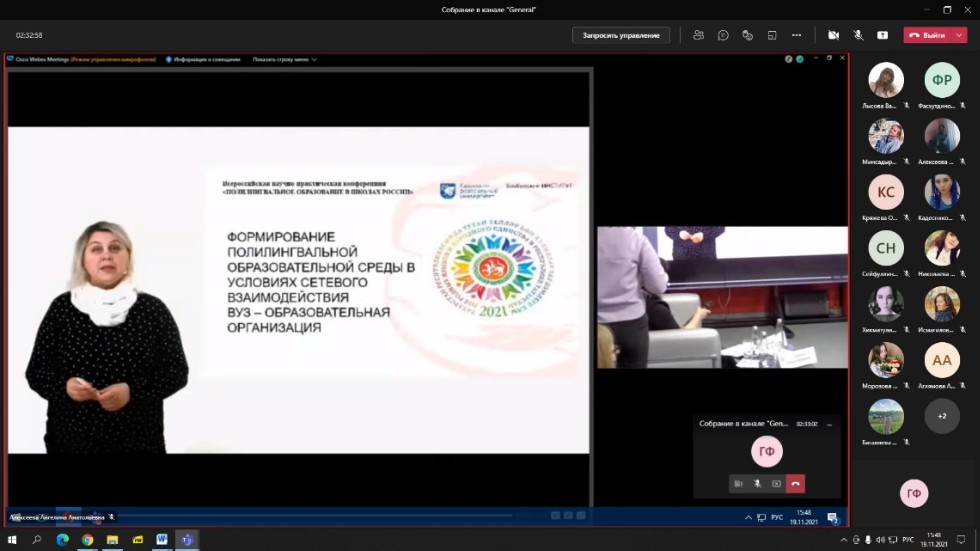Click the share content icon
This screenshot has width=980, height=551.
882,35
